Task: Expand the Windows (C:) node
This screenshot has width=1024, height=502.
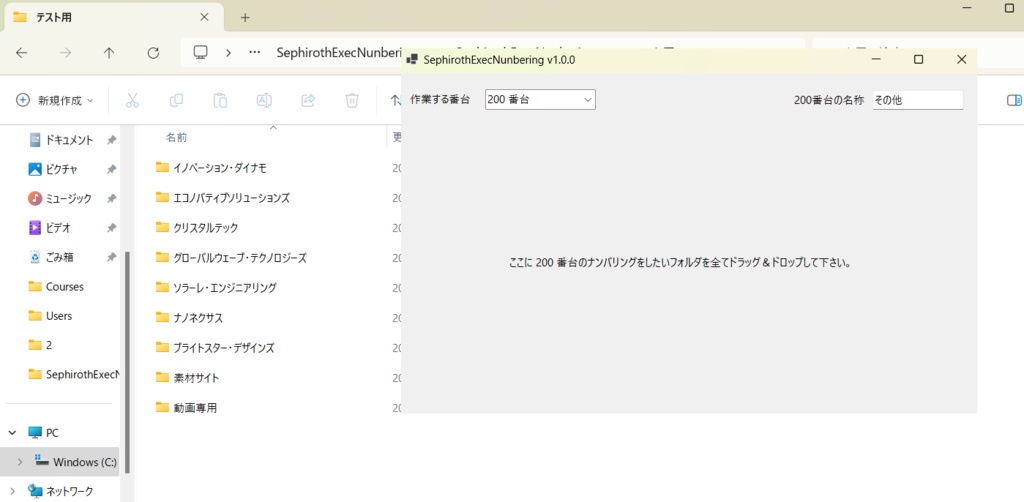Action: pos(20,462)
